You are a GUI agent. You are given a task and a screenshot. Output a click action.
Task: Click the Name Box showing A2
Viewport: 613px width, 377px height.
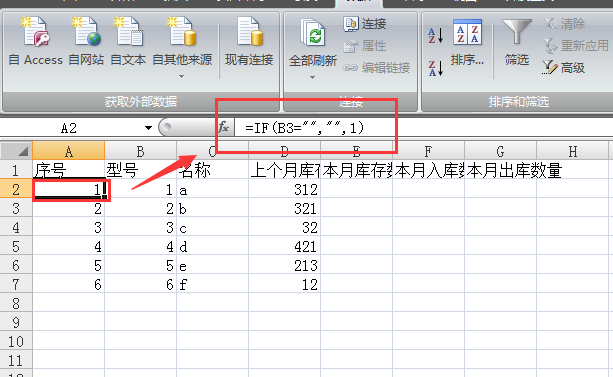pyautogui.click(x=70, y=127)
